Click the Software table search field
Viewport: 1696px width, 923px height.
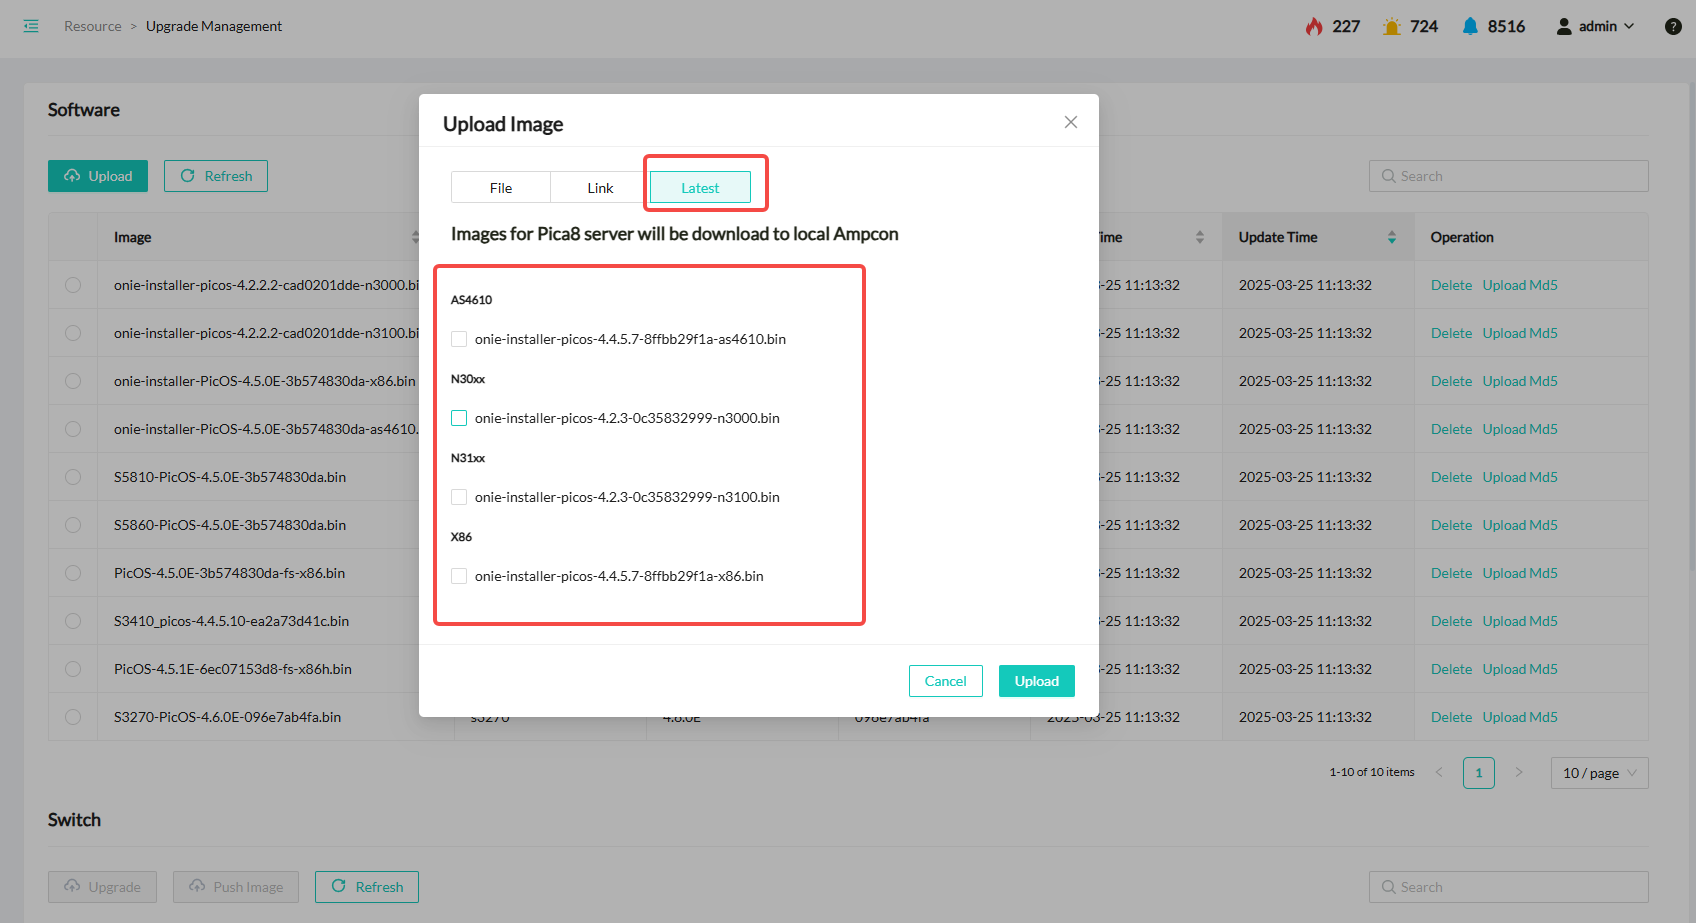point(1508,176)
